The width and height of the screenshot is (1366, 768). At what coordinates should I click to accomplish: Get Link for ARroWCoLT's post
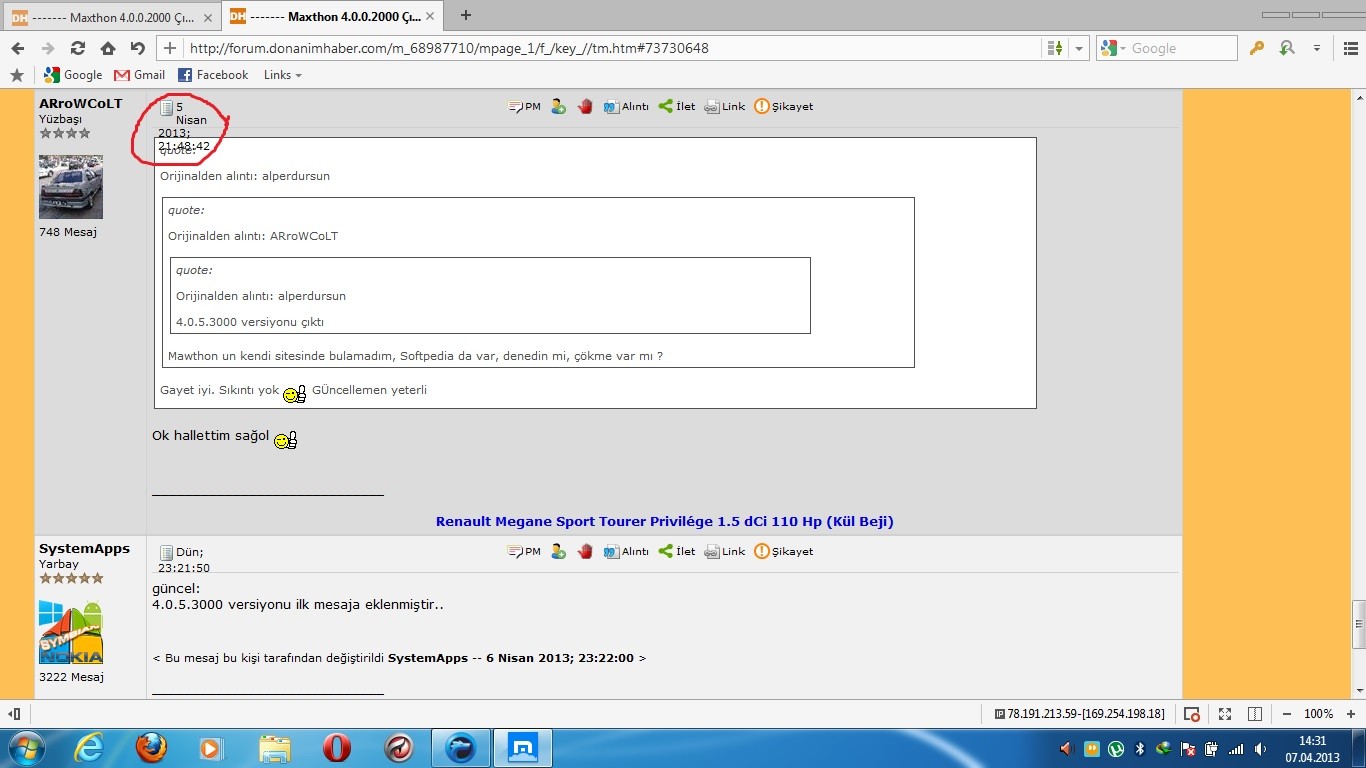coord(725,106)
